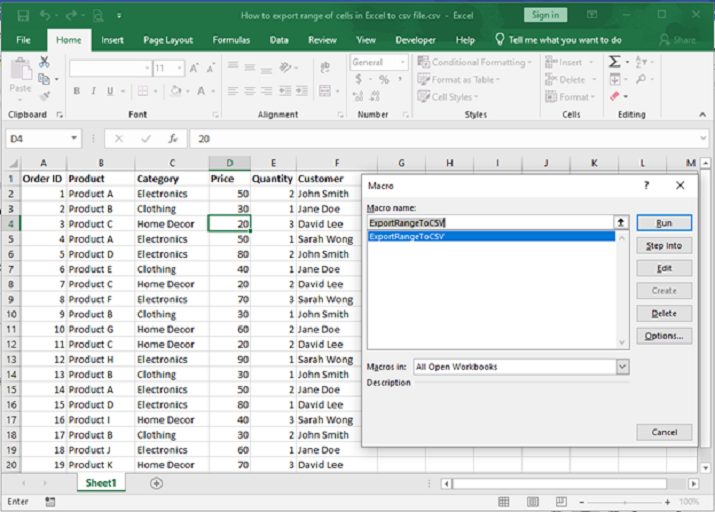Click the collapse dialog arrow beside macro name

coord(621,223)
